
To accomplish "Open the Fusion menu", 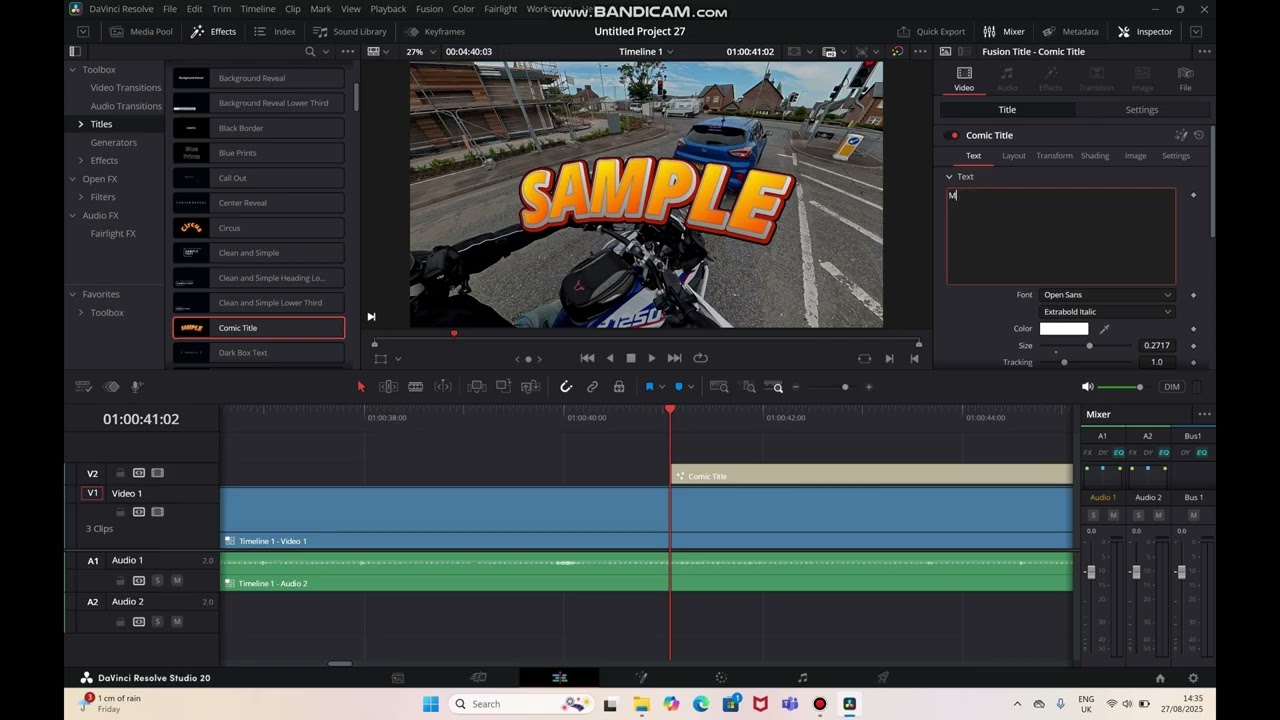I will tap(429, 9).
